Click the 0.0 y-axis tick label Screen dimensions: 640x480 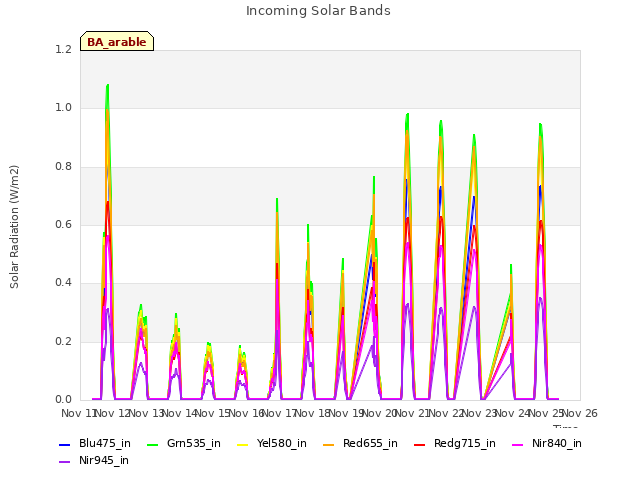(x=63, y=399)
